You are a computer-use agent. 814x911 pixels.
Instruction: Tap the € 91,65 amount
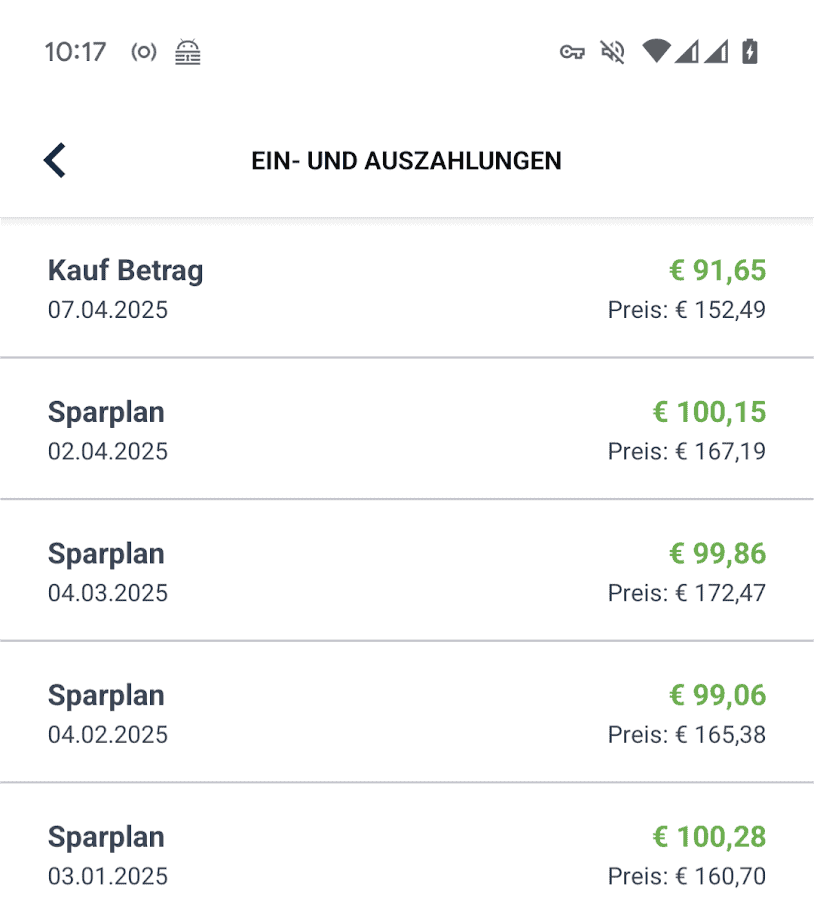(718, 270)
